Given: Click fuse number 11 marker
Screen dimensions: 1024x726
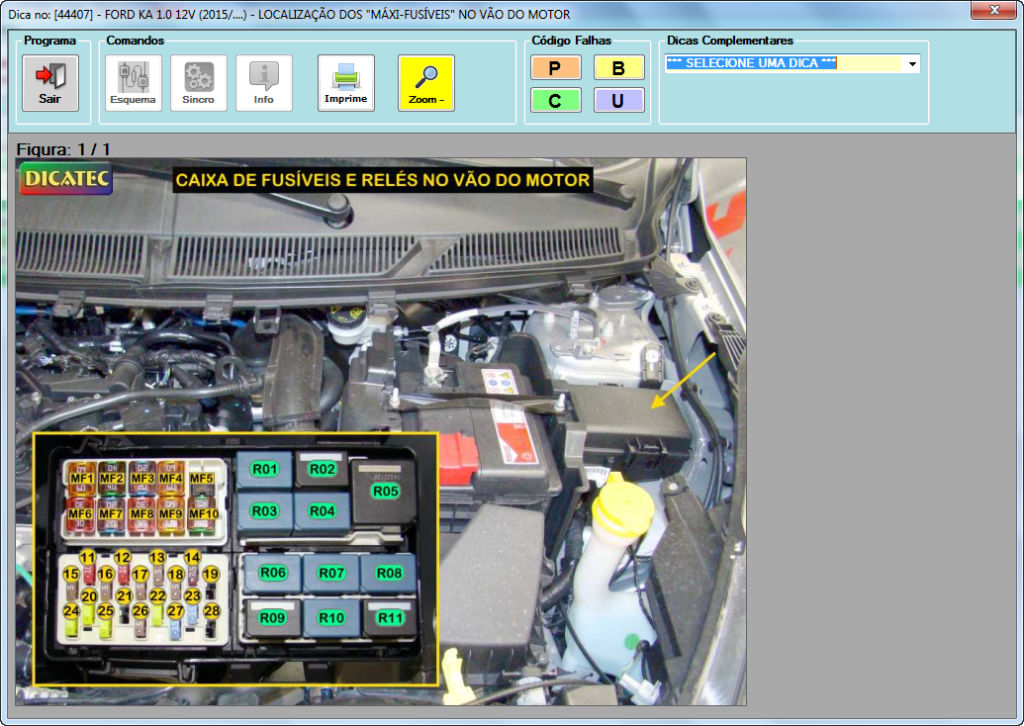Looking at the screenshot, I should point(88,558).
